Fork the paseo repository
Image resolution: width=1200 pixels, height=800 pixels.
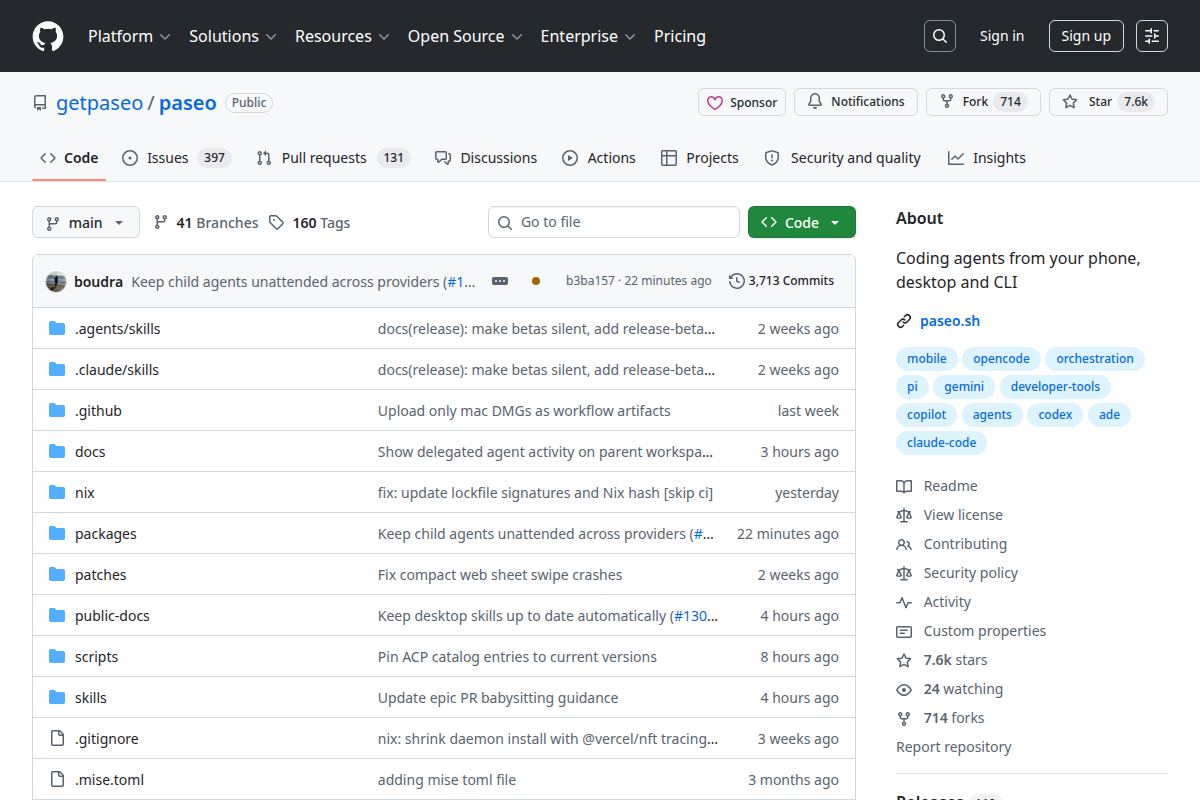coord(983,102)
